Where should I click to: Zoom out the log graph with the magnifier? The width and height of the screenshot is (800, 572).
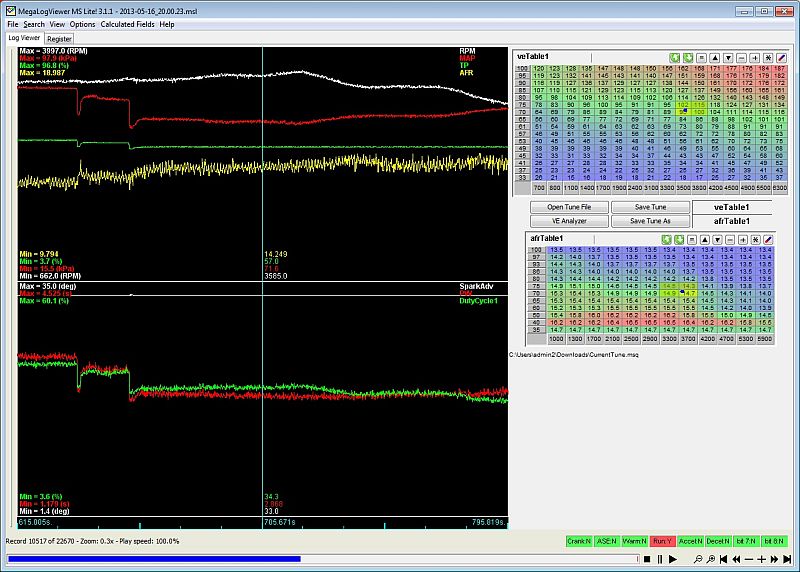click(x=698, y=559)
